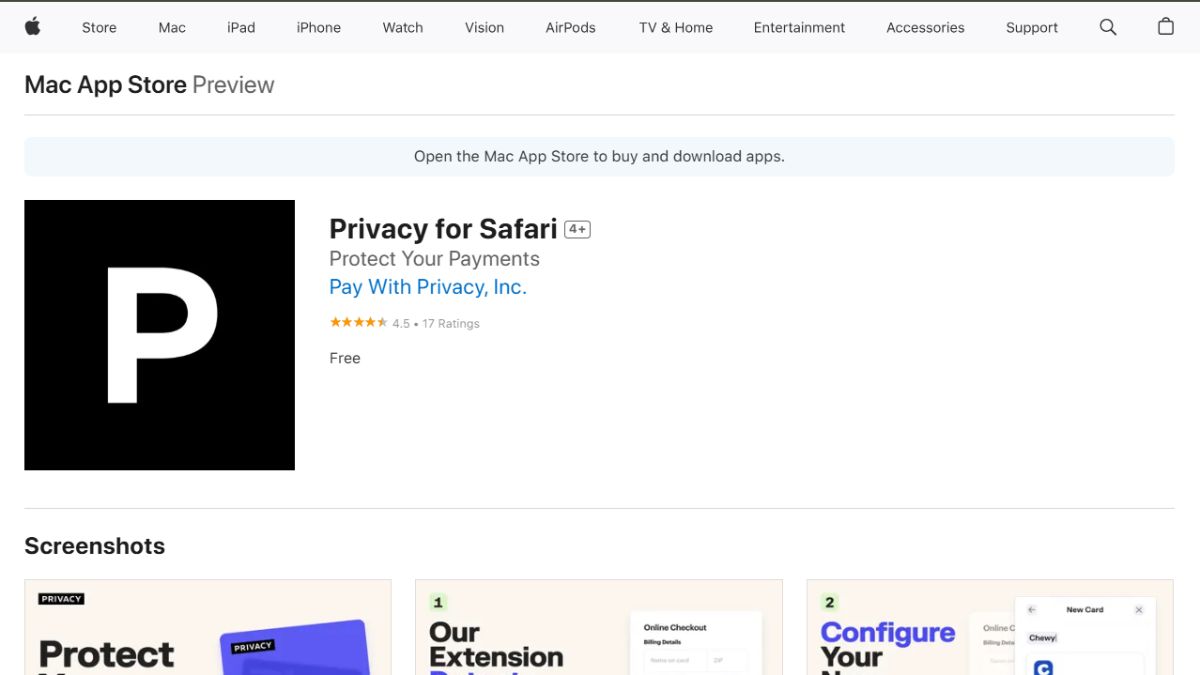Click the Protect Your Payments subtitle
The image size is (1200, 675).
[x=434, y=259]
